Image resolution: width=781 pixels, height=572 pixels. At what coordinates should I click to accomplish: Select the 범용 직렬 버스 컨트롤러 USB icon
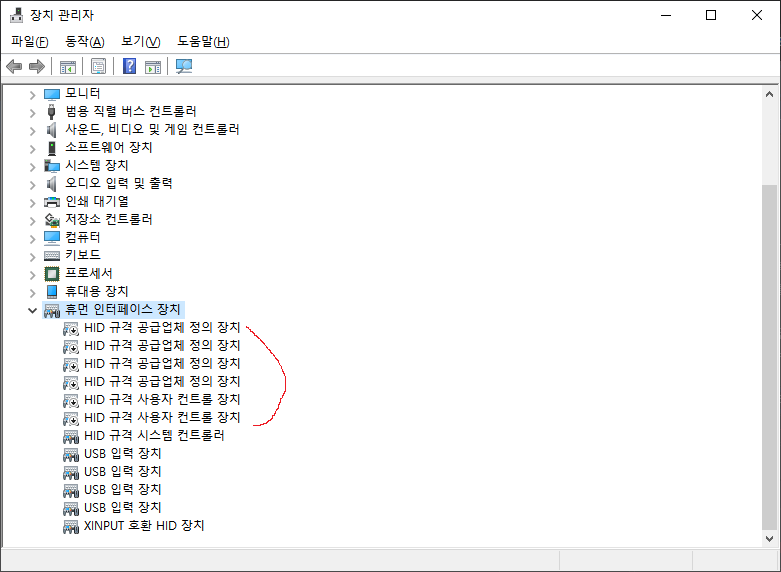point(52,112)
